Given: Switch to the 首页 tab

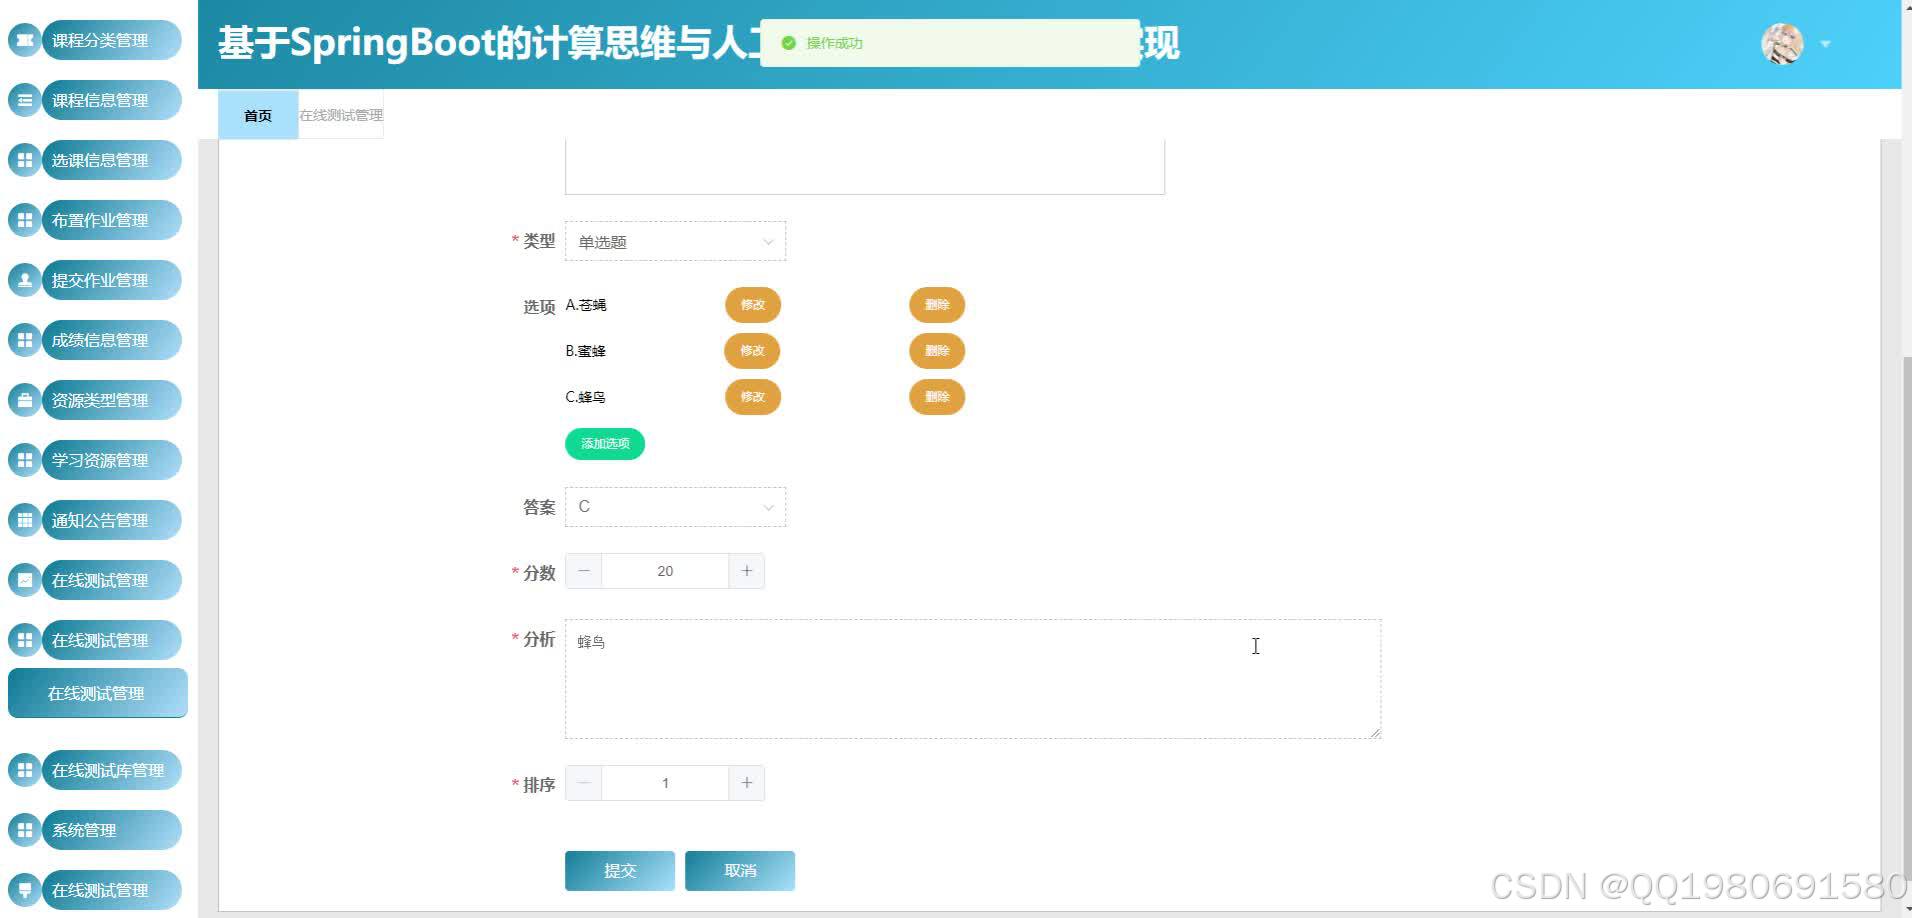Looking at the screenshot, I should [x=257, y=115].
